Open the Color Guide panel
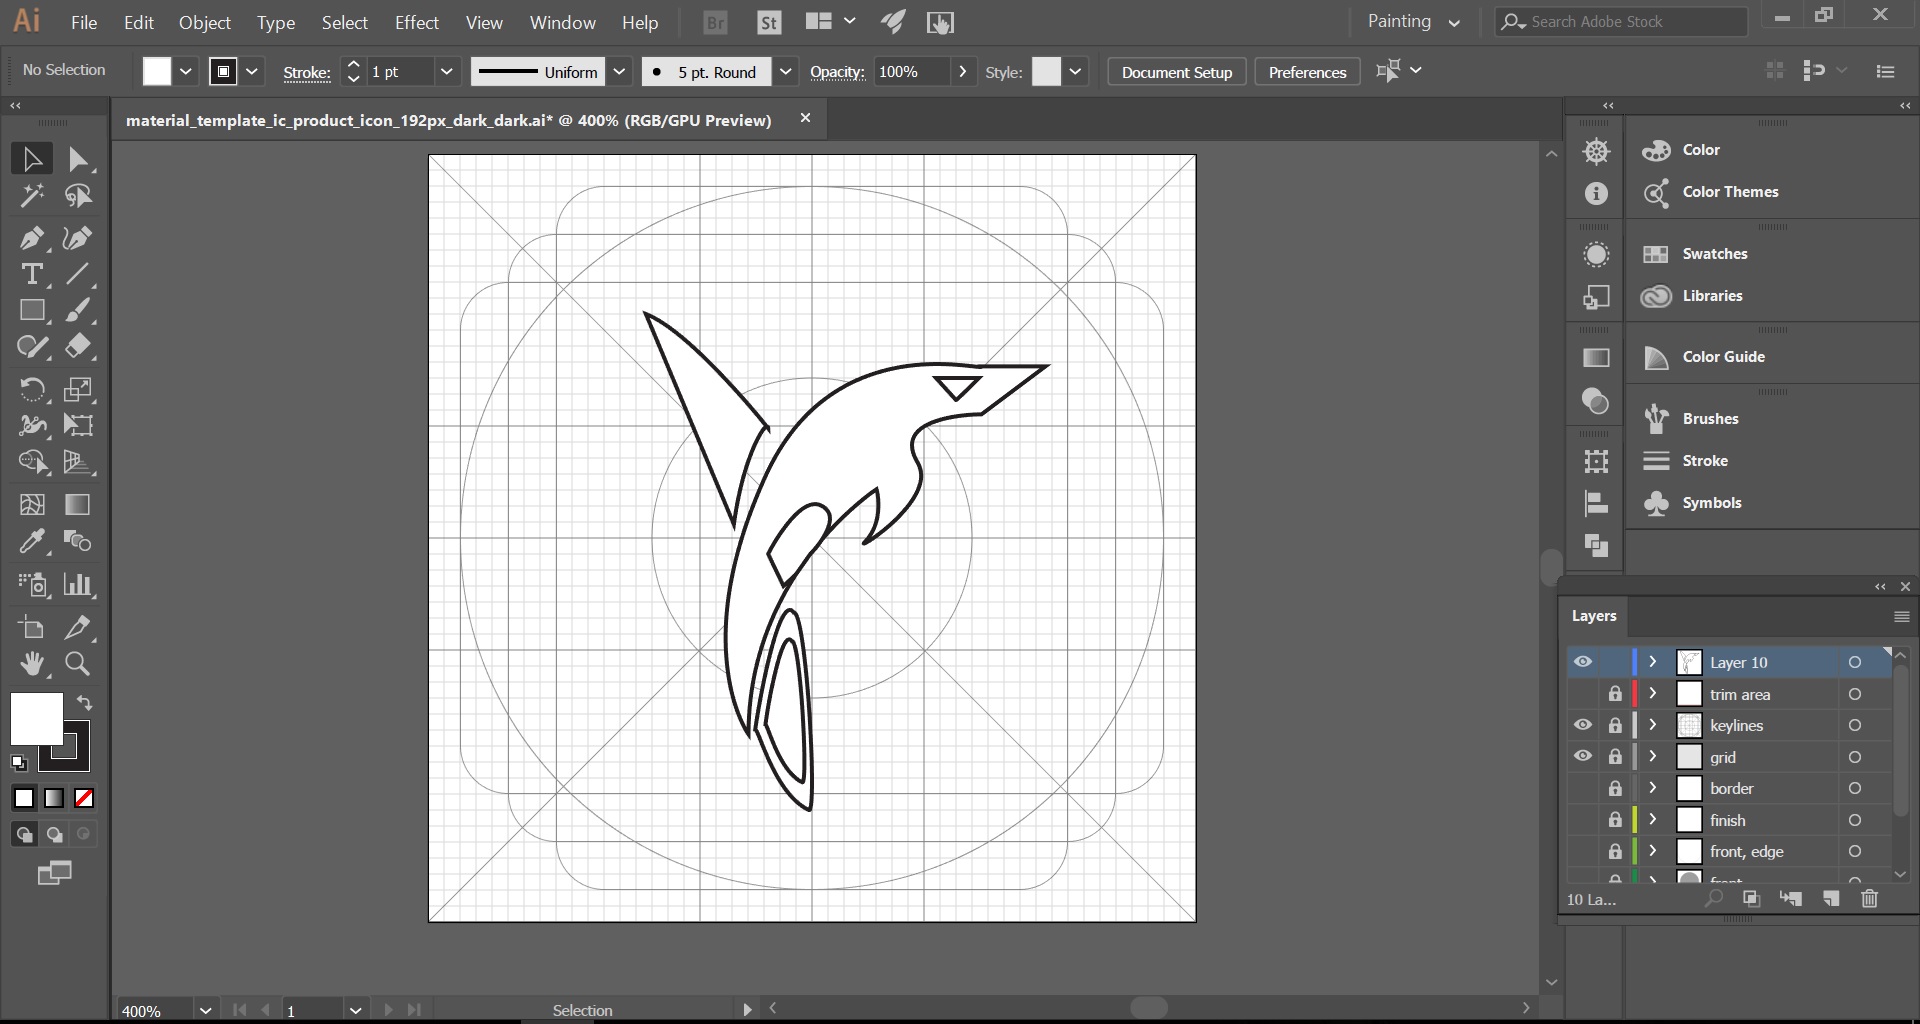This screenshot has width=1920, height=1024. point(1722,357)
